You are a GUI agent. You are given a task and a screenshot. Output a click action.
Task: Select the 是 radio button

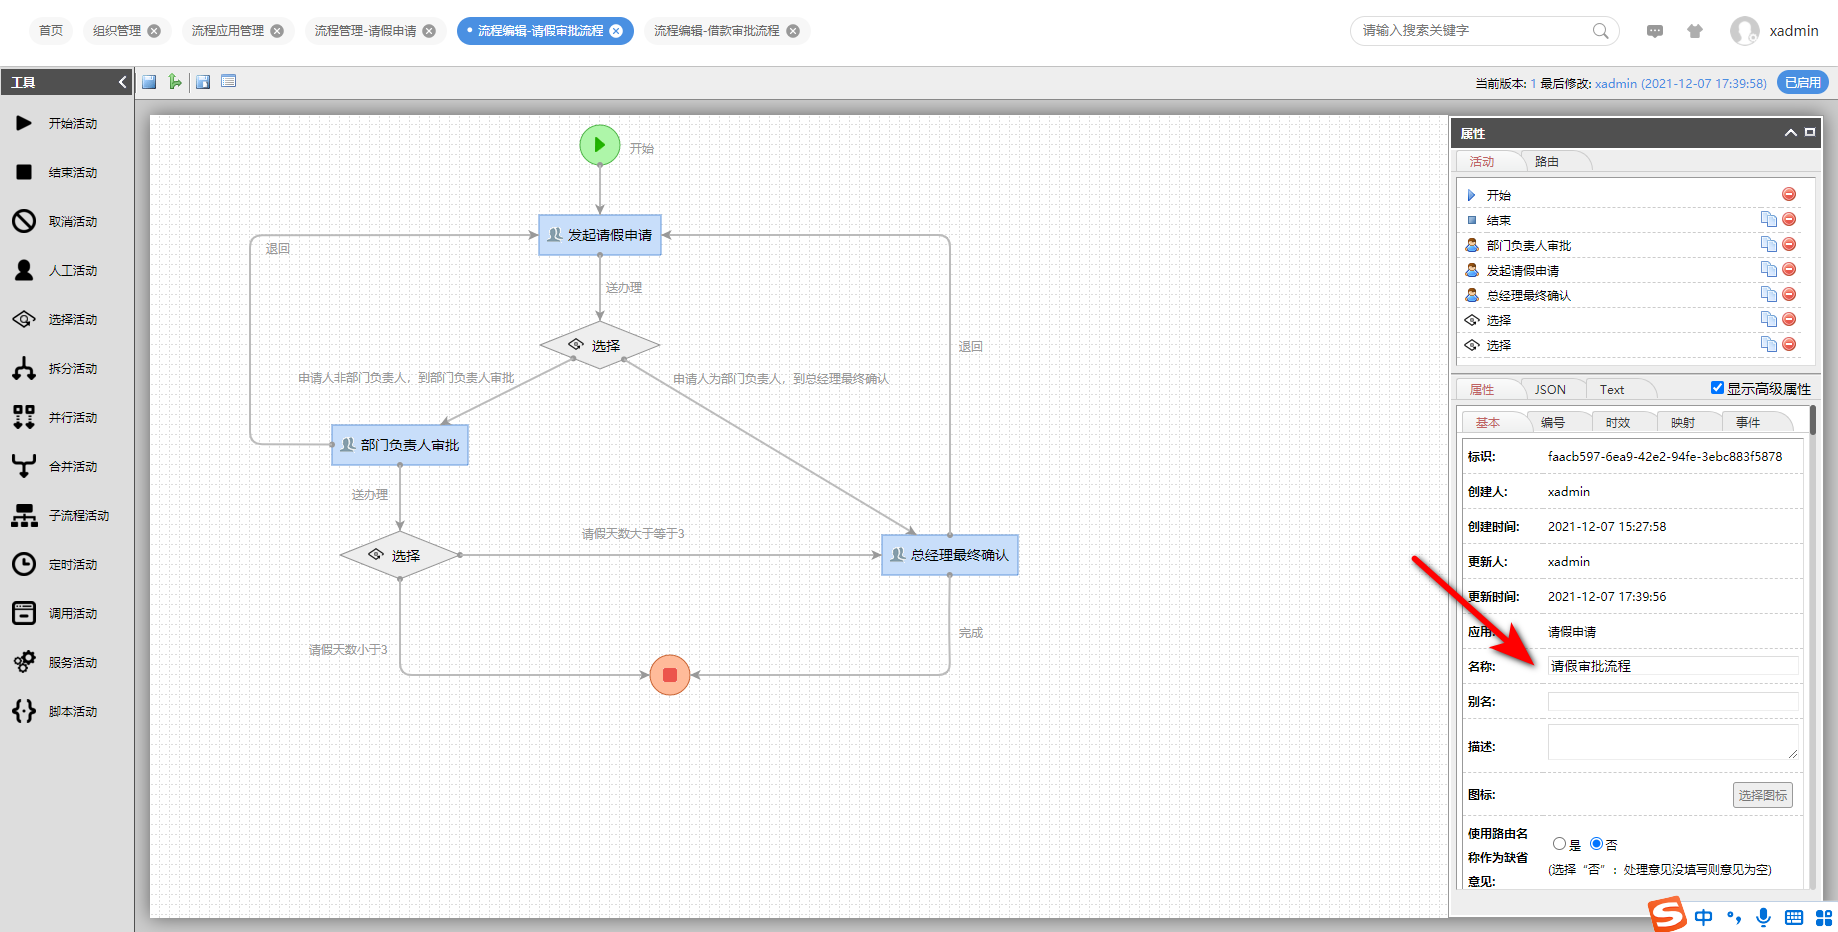[x=1559, y=844]
